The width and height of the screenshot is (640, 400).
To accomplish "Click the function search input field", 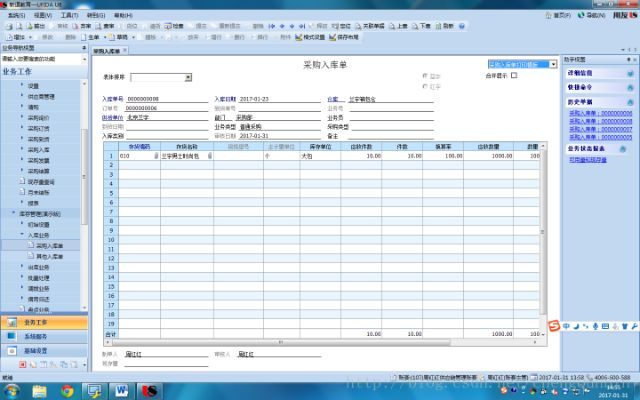I will pos(41,59).
